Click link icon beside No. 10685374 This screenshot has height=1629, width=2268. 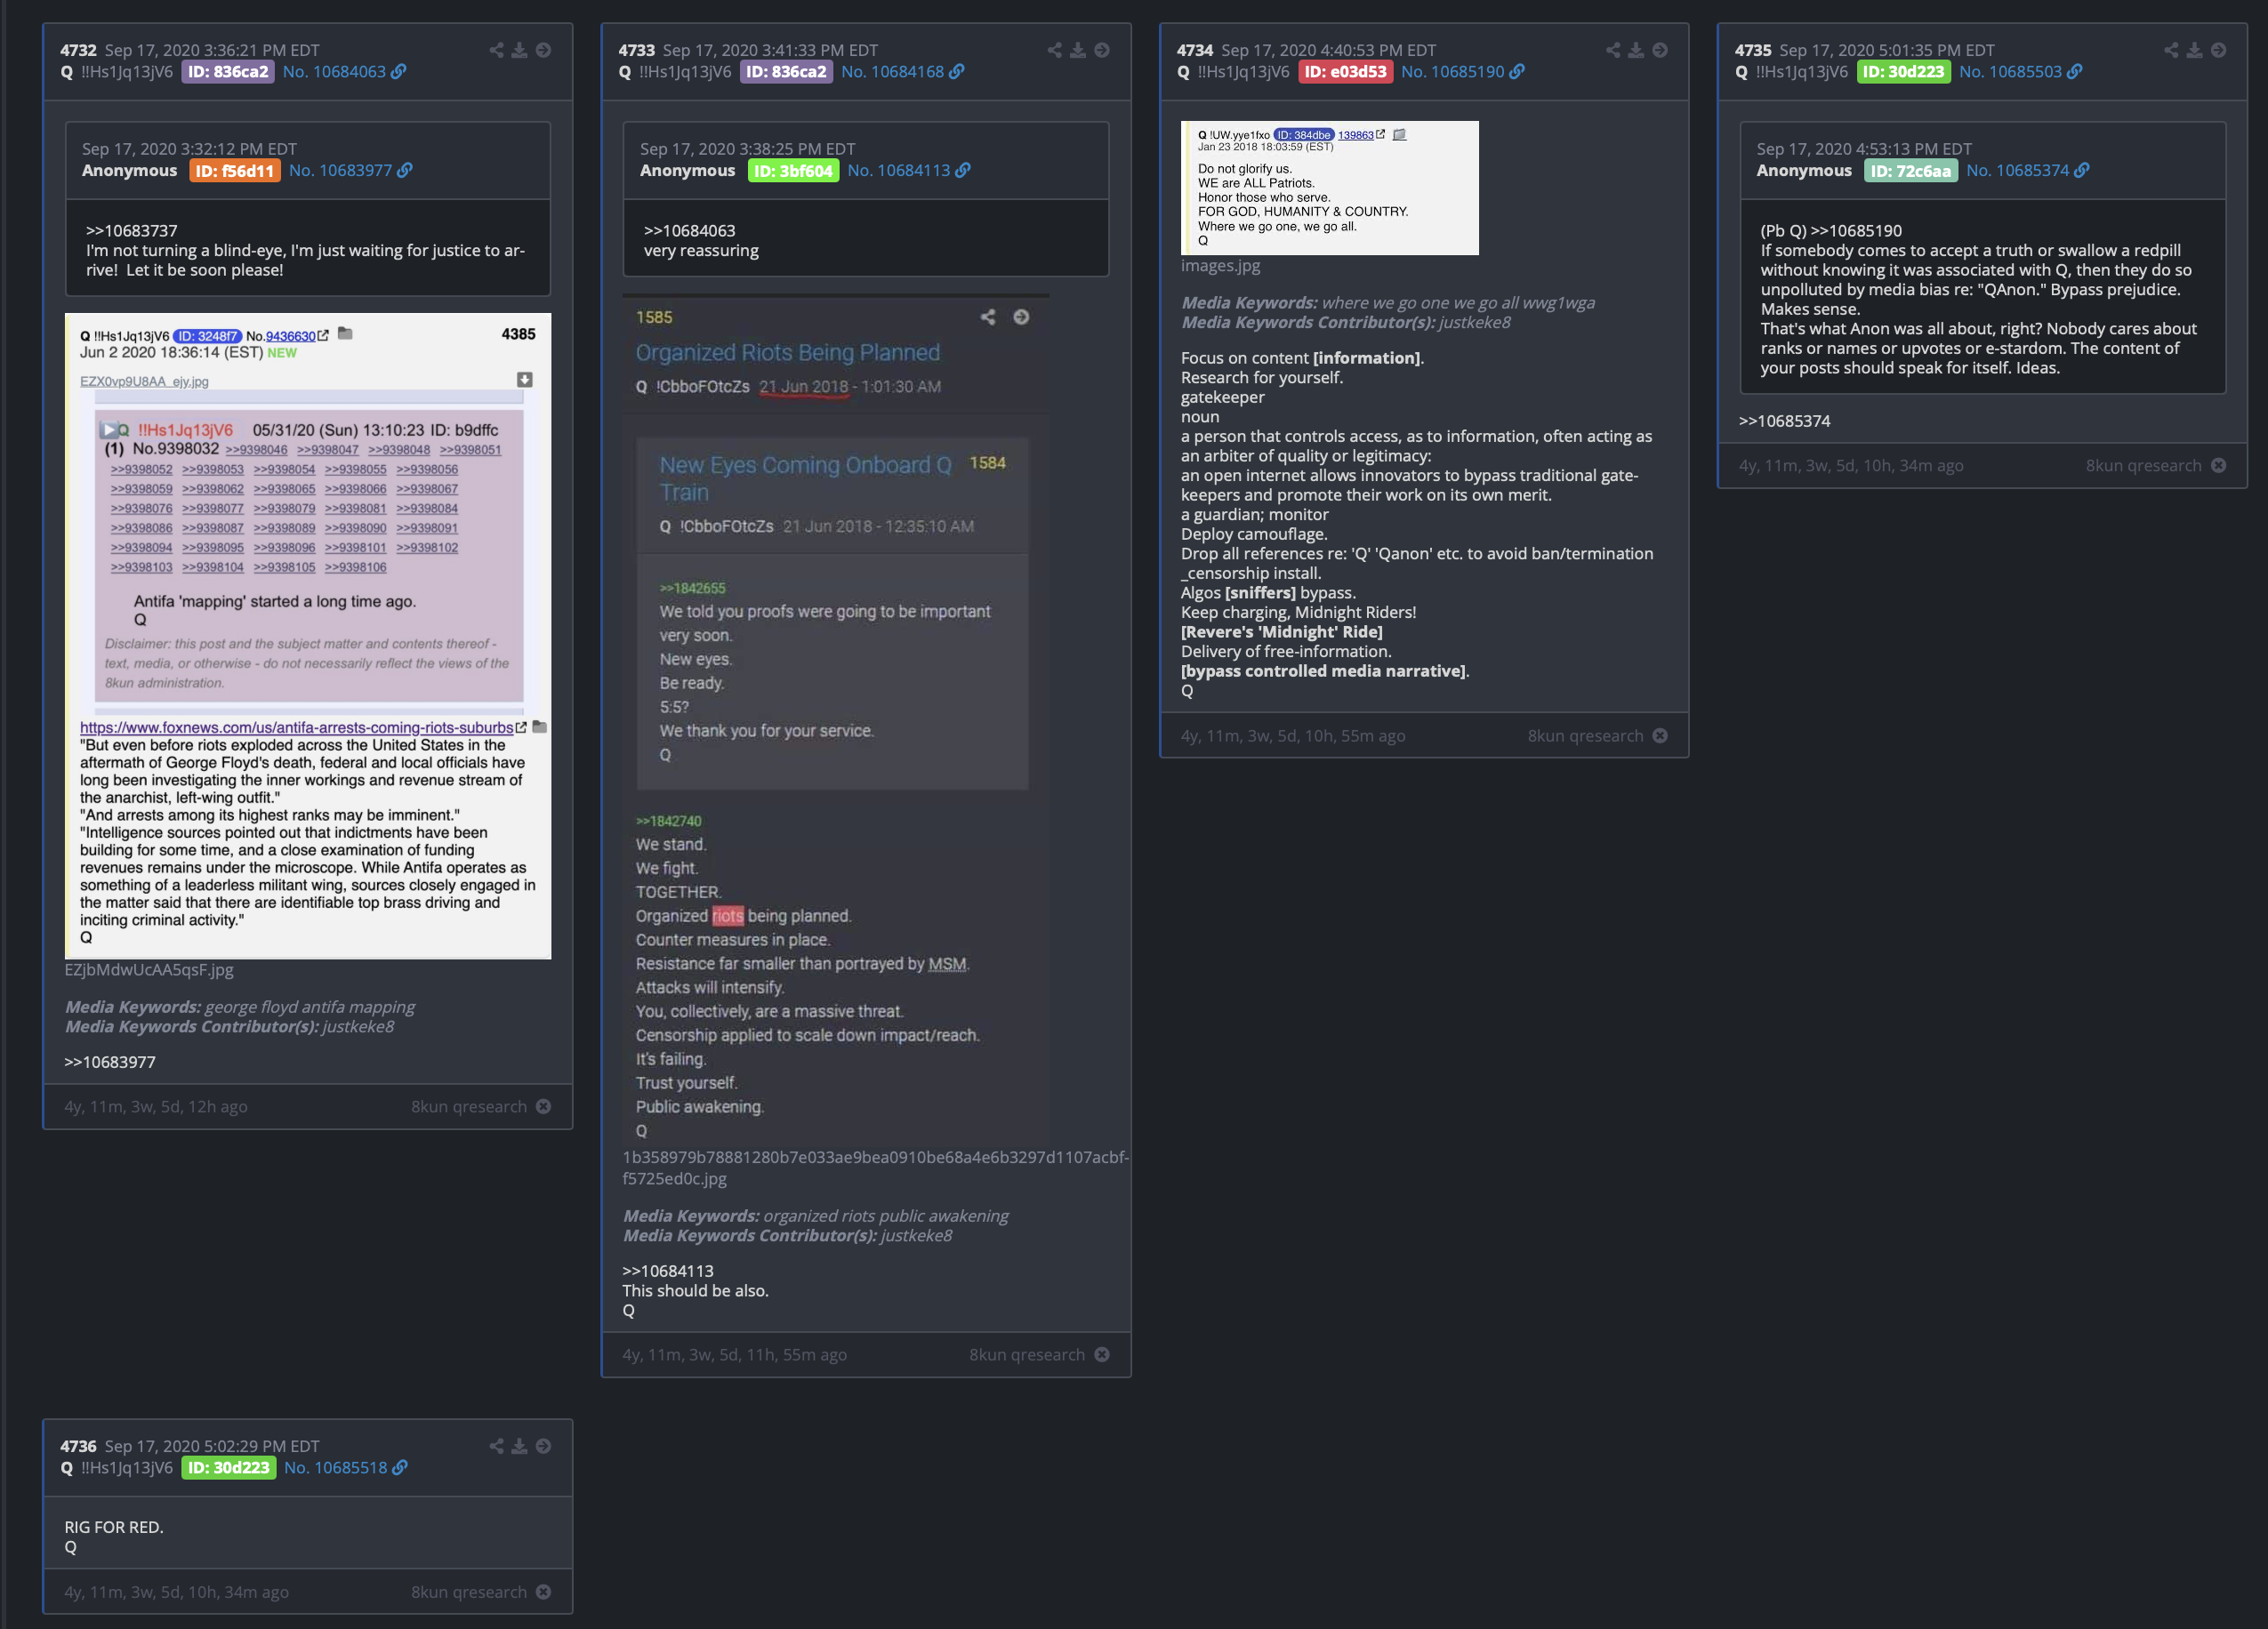2082,171
